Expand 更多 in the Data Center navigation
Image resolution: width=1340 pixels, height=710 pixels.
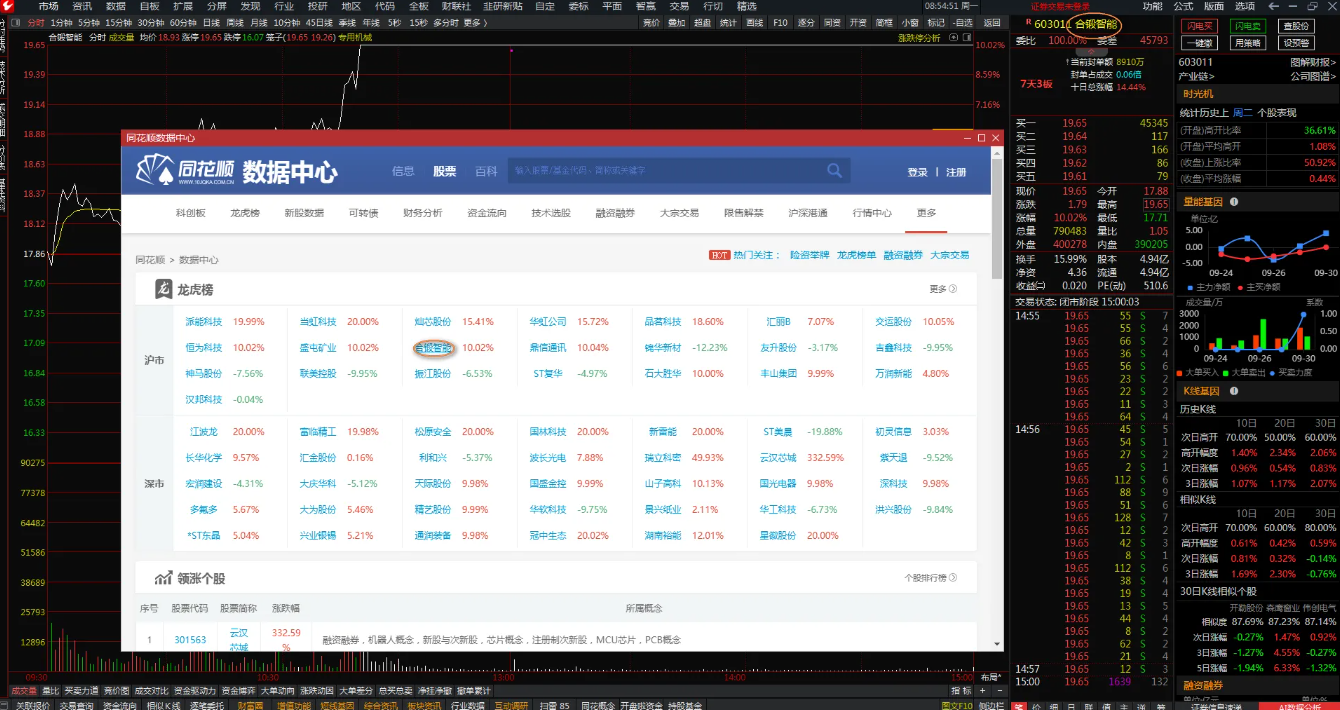click(924, 214)
